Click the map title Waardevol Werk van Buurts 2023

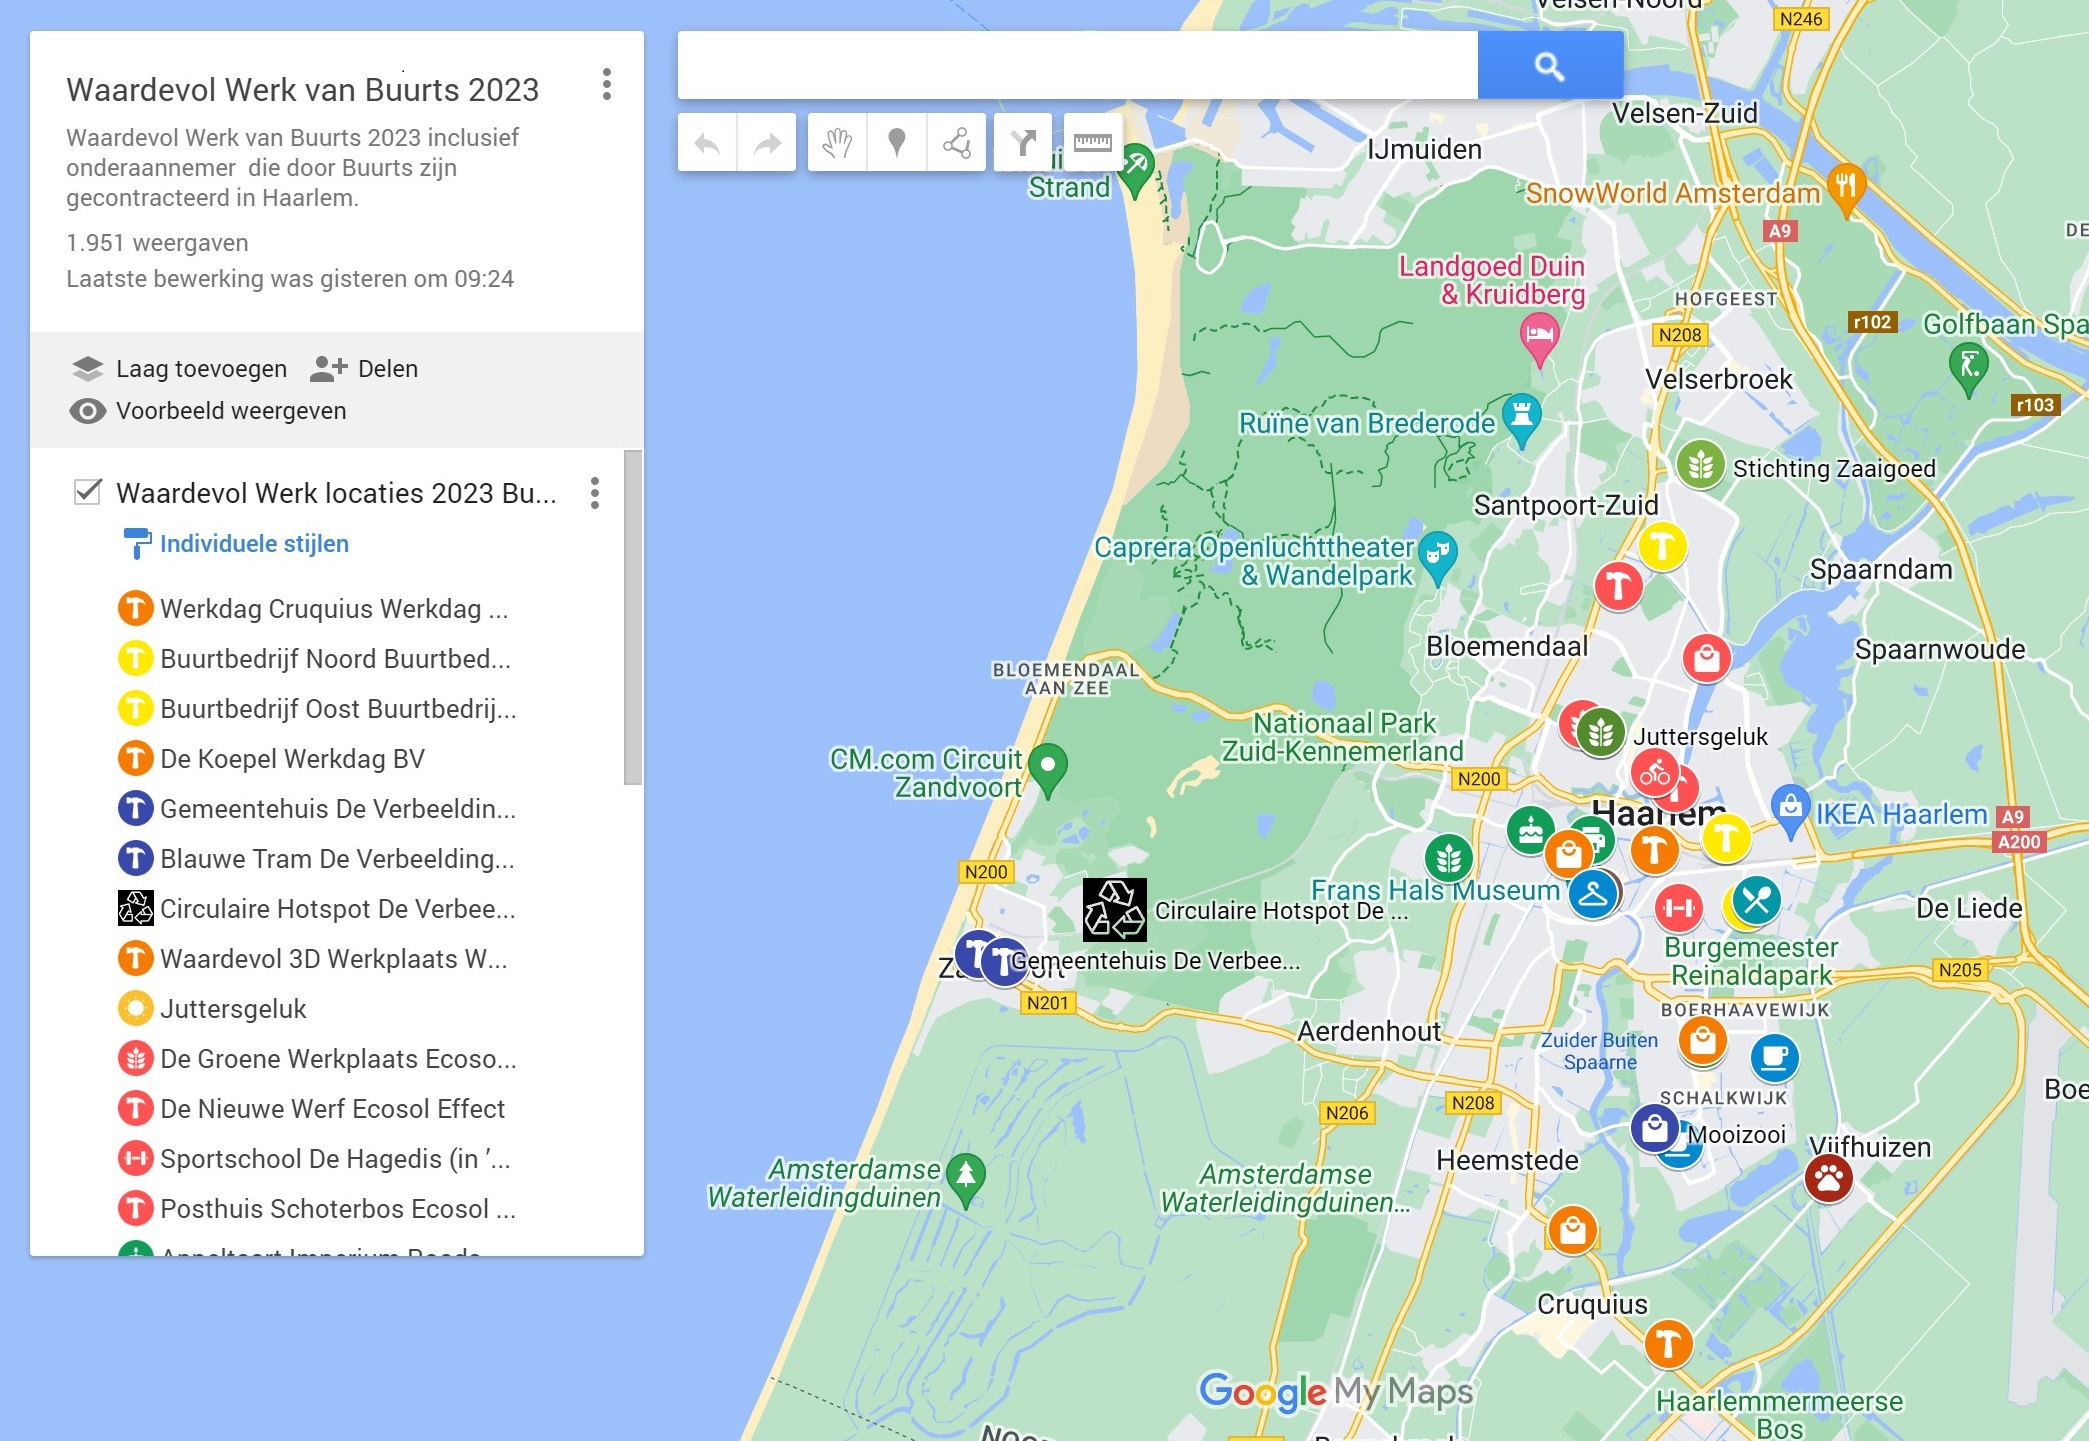302,90
